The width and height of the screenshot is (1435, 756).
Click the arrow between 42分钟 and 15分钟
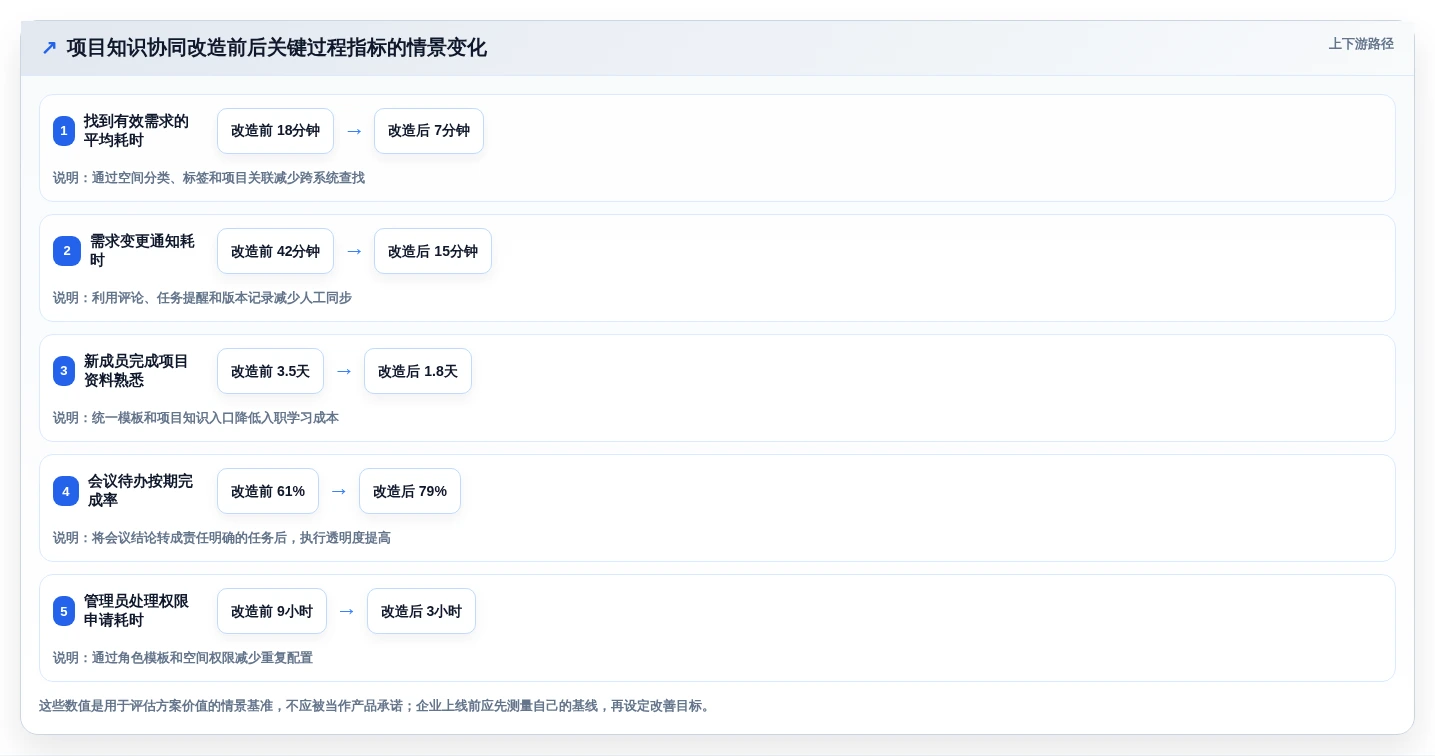tap(354, 251)
